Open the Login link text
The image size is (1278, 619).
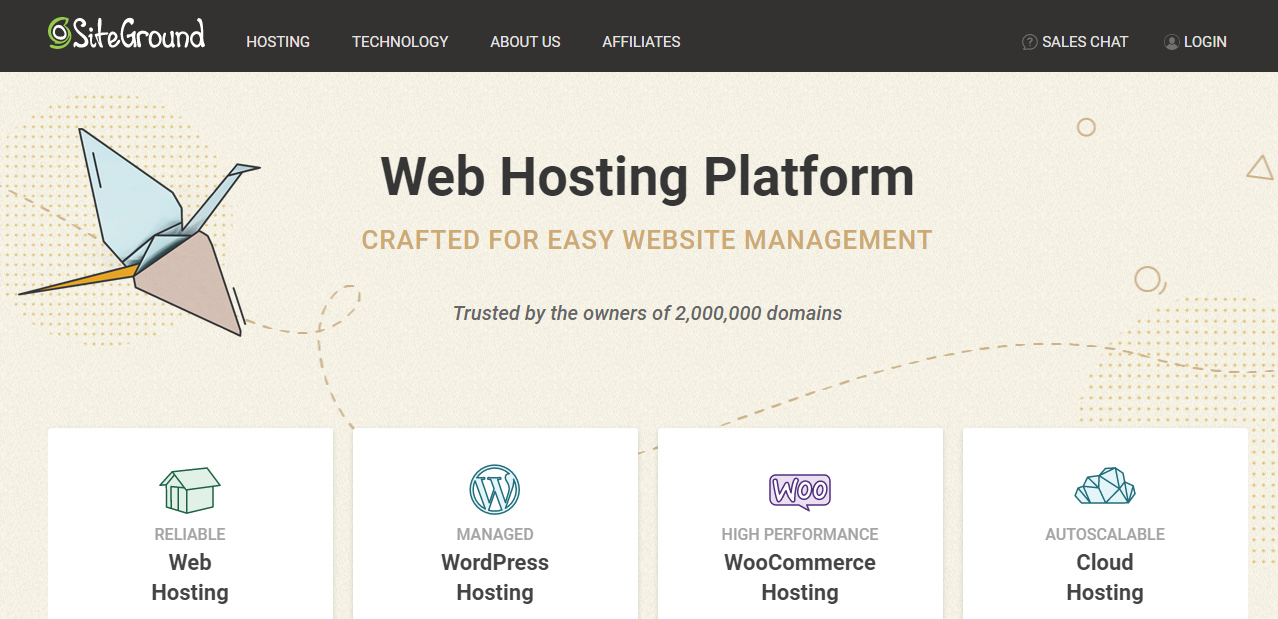1205,42
